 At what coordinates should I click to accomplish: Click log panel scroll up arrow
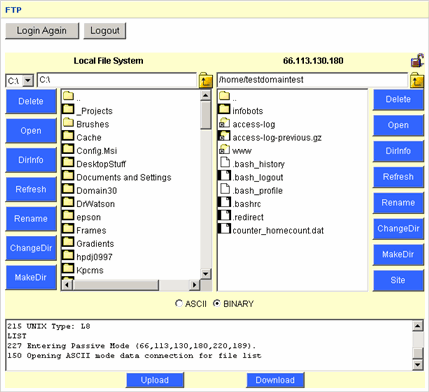418,326
